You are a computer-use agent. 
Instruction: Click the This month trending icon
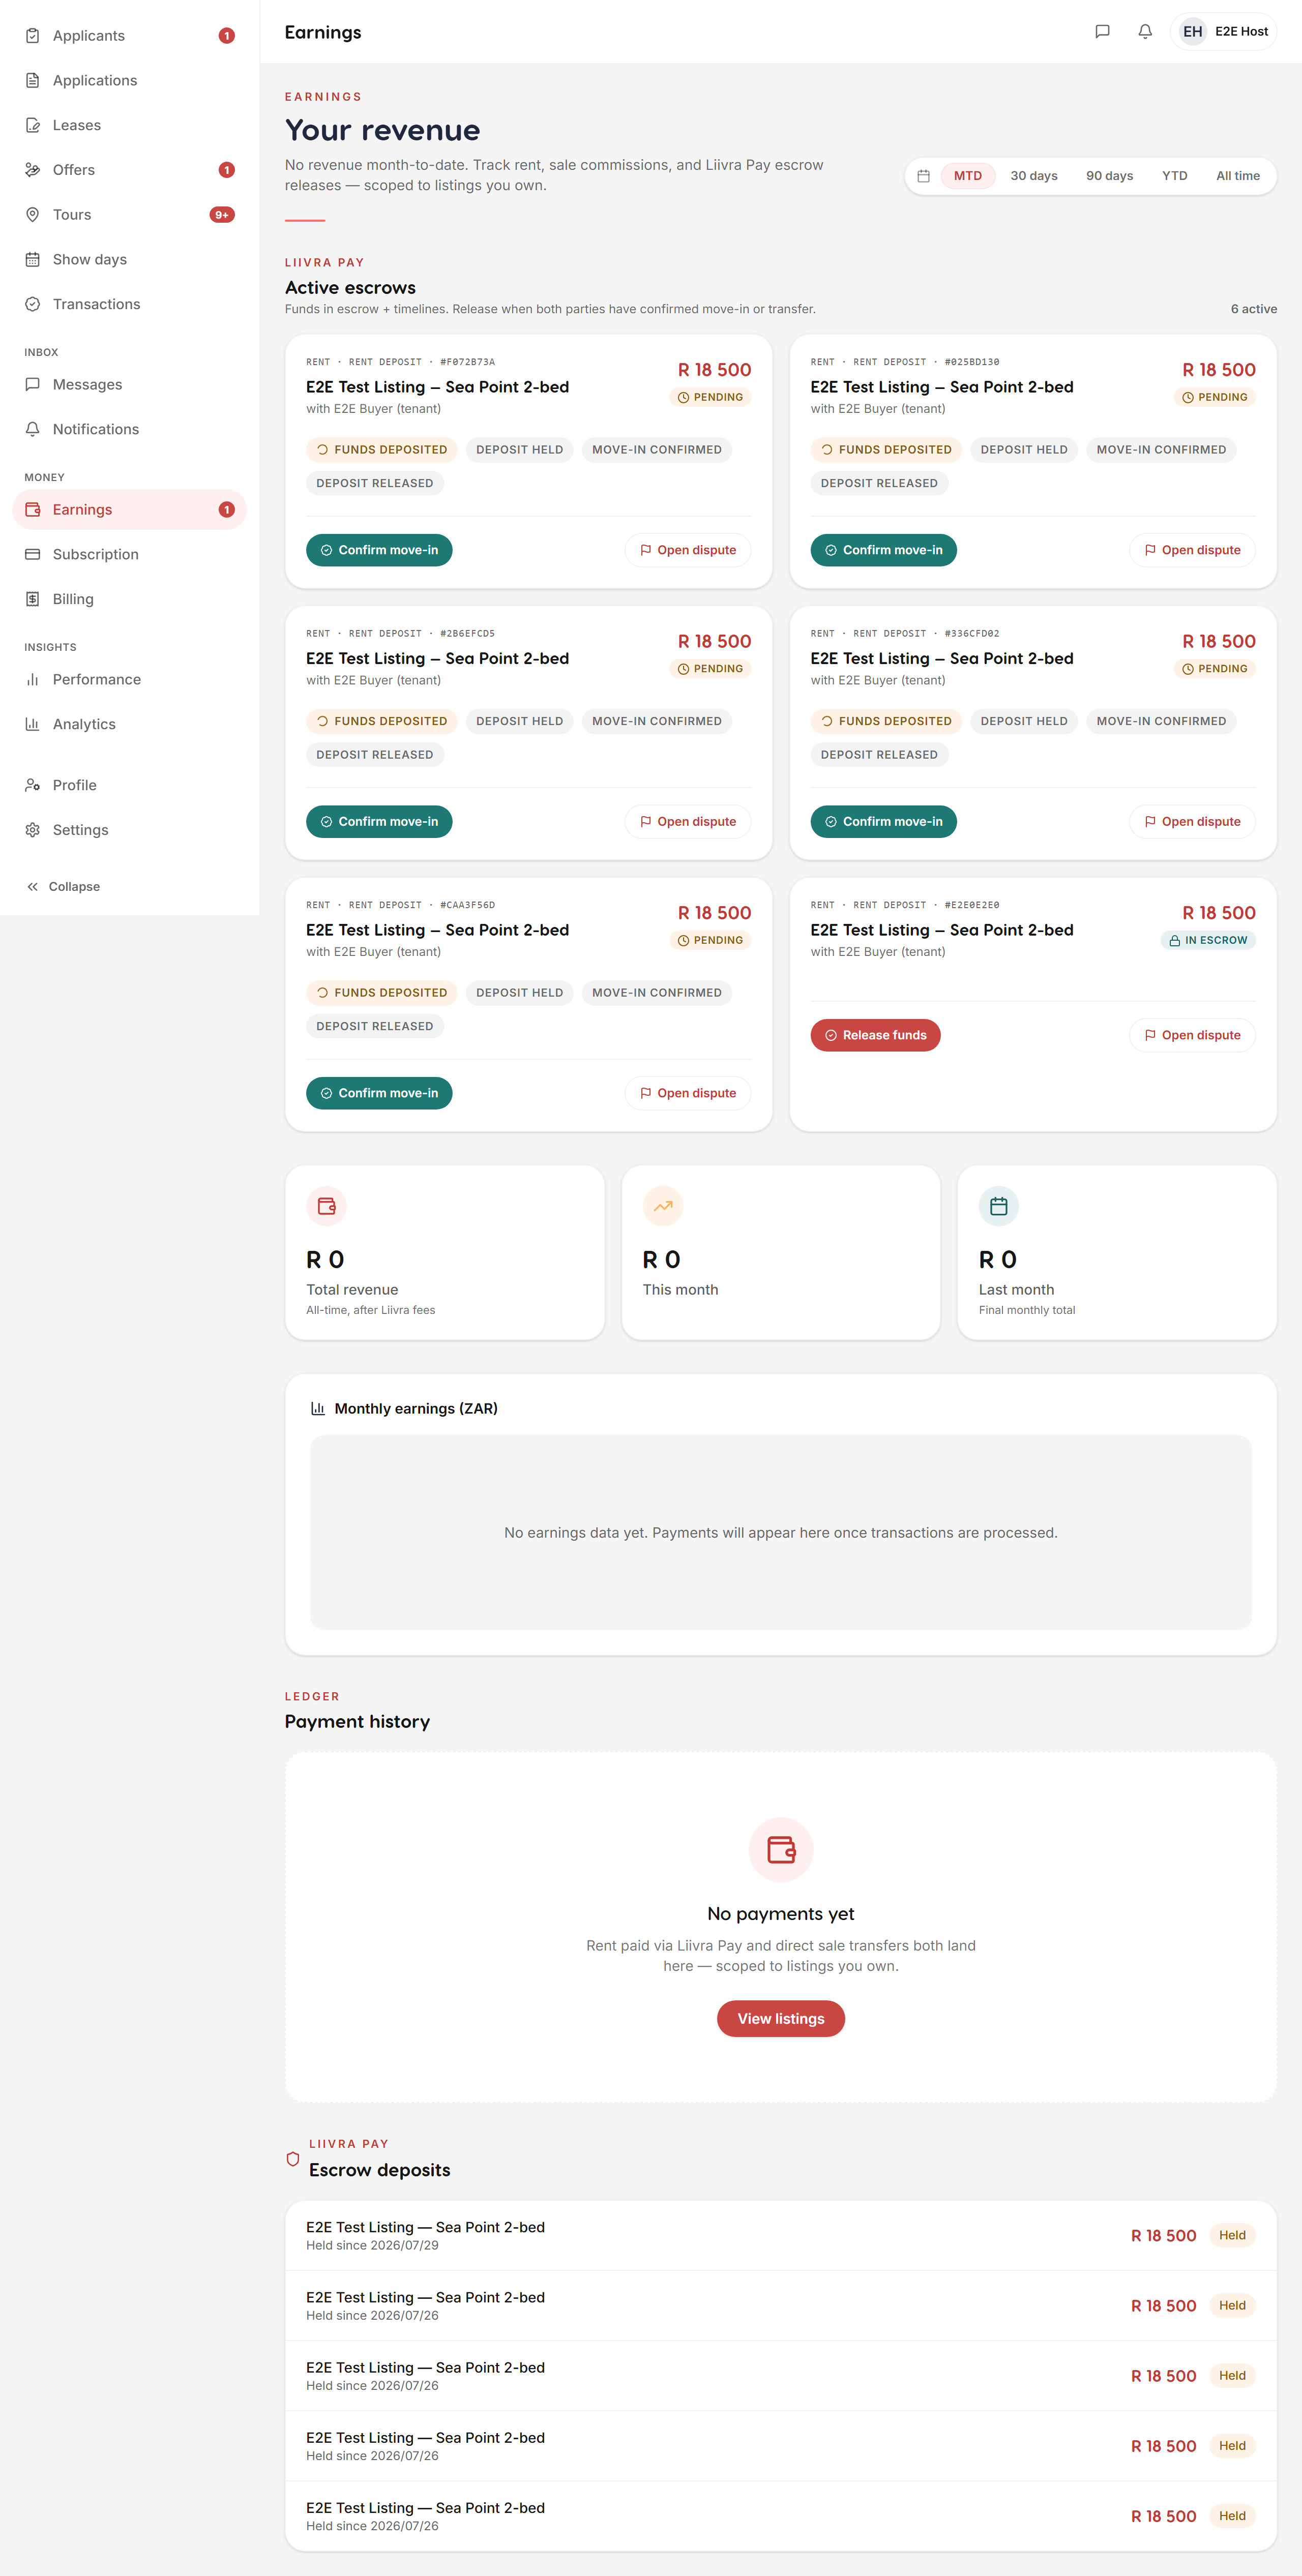(x=662, y=1207)
